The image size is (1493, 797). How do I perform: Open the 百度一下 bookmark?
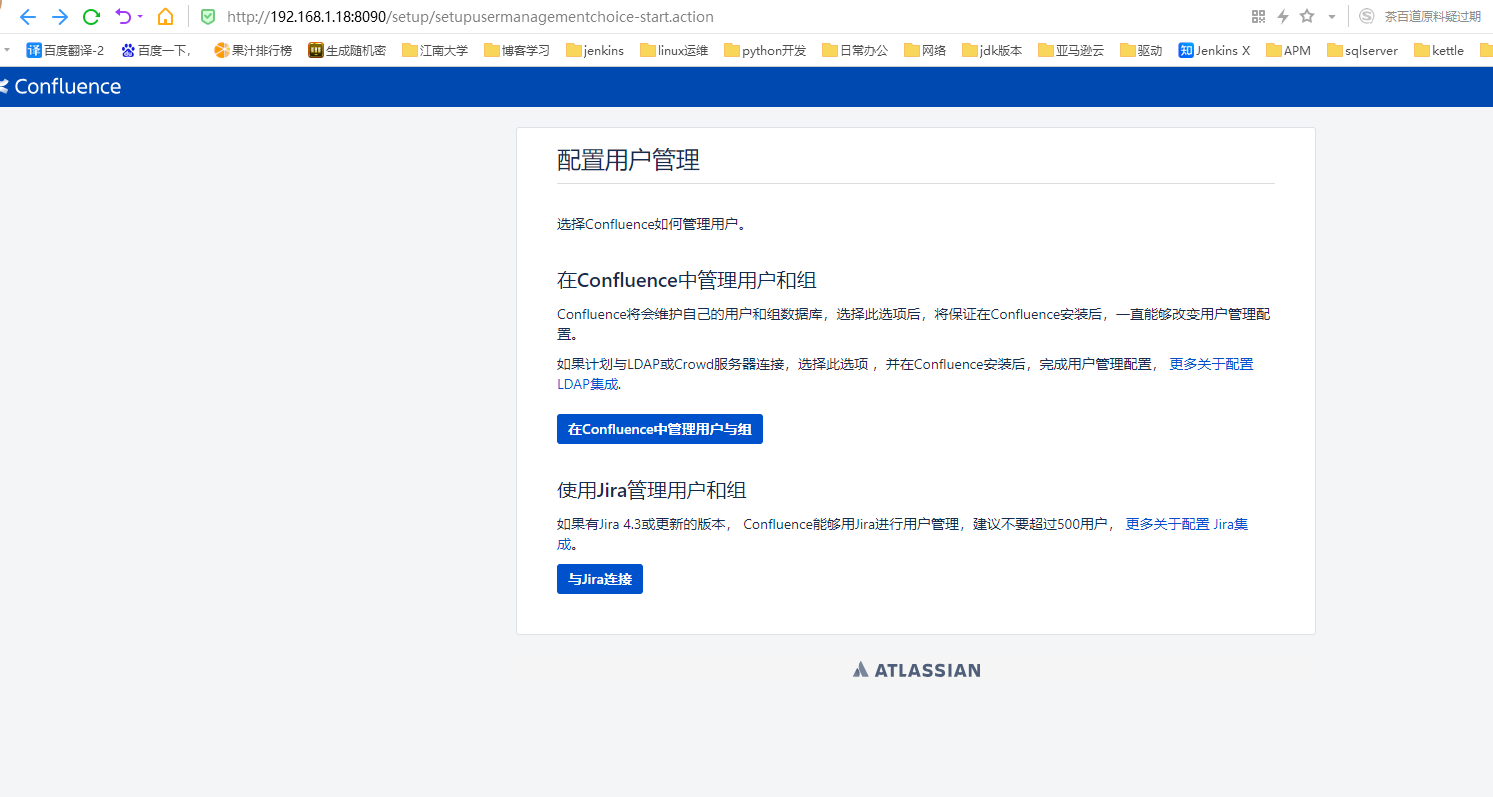tap(157, 50)
